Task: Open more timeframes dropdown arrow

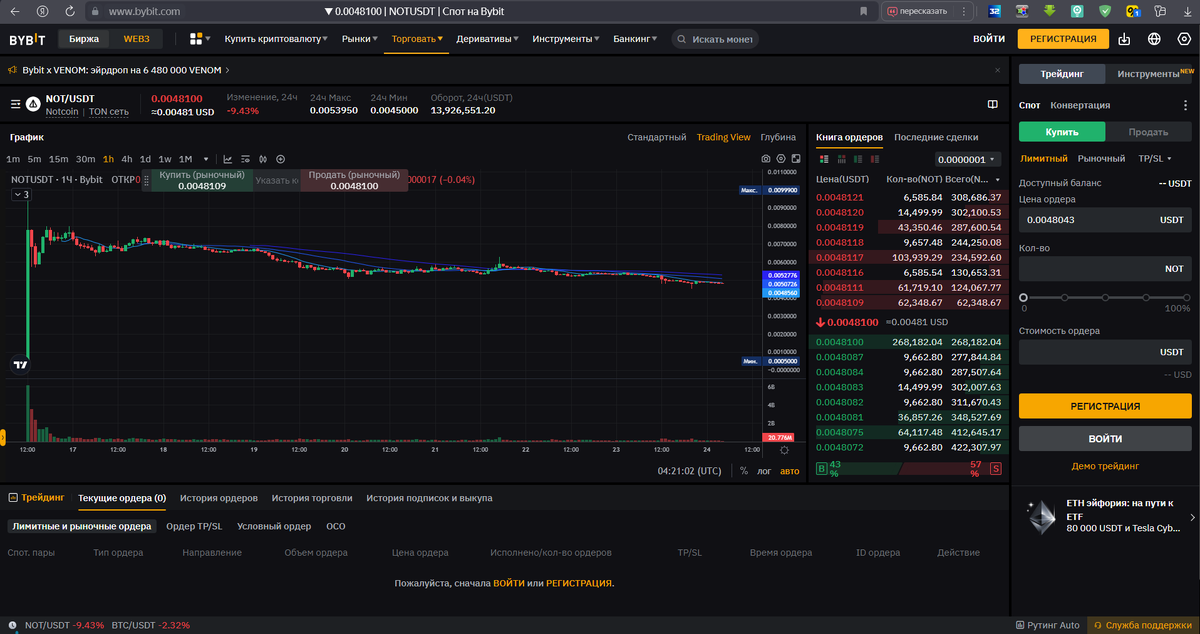Action: (x=206, y=159)
